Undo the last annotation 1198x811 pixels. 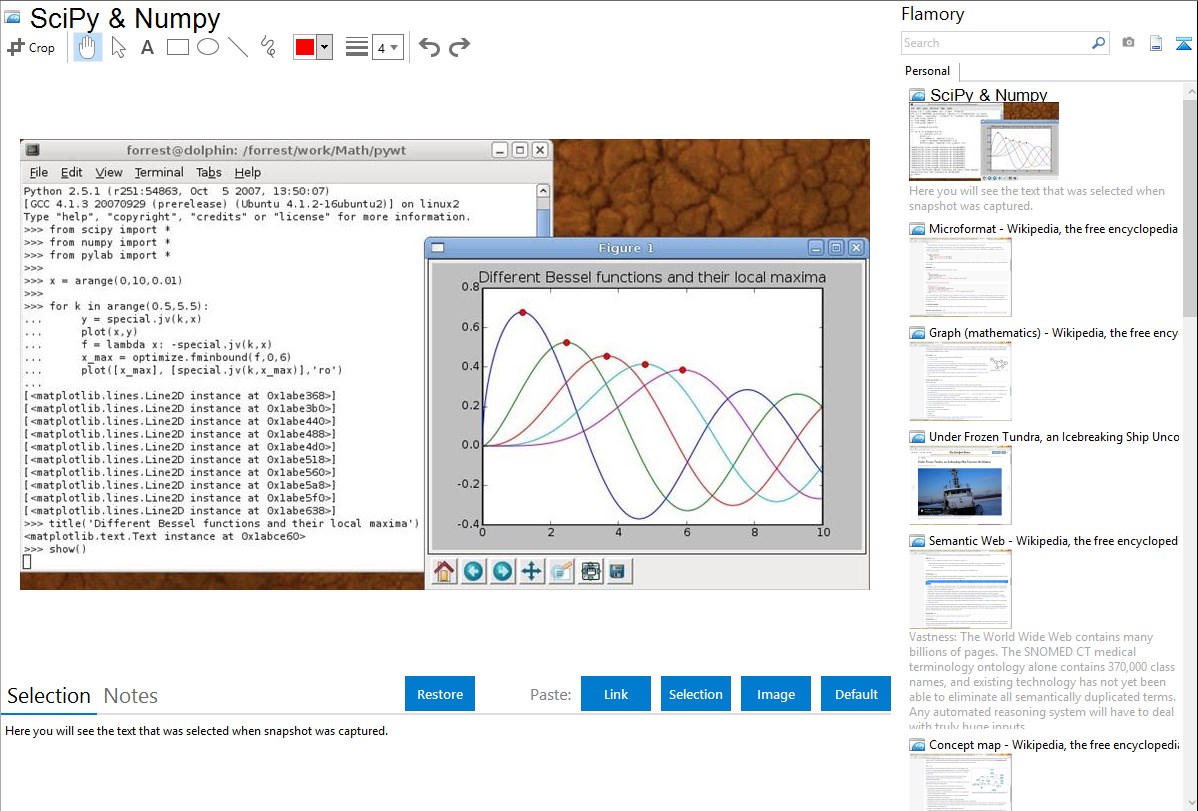click(x=429, y=47)
